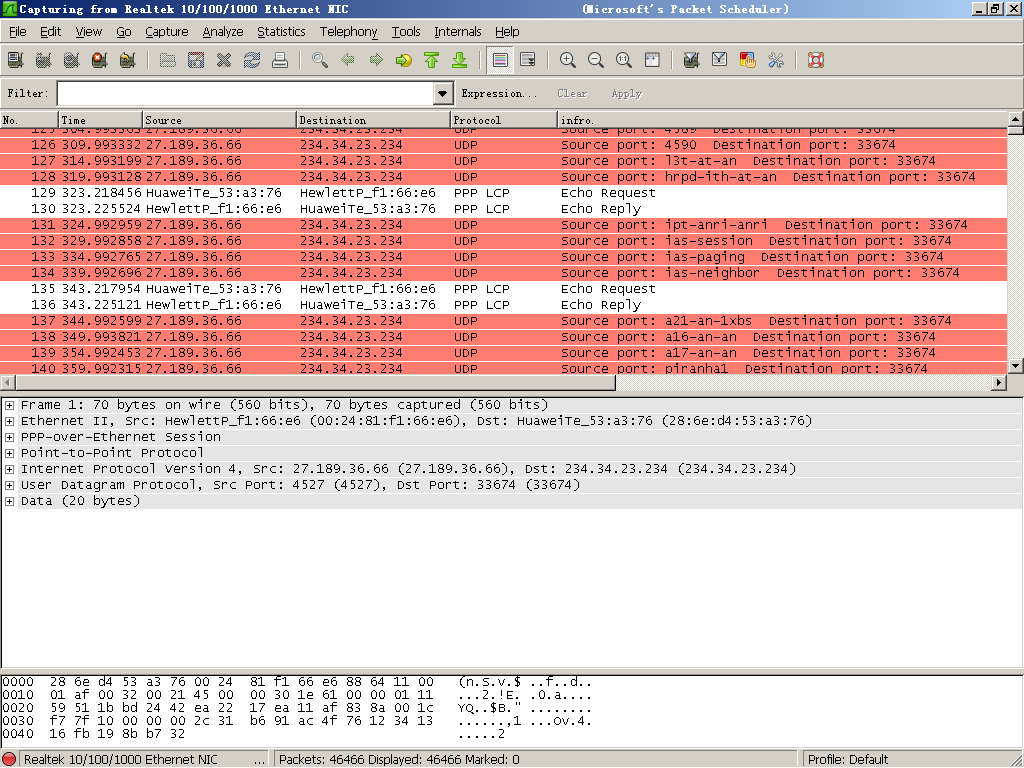Sort by the Source column header

point(219,120)
